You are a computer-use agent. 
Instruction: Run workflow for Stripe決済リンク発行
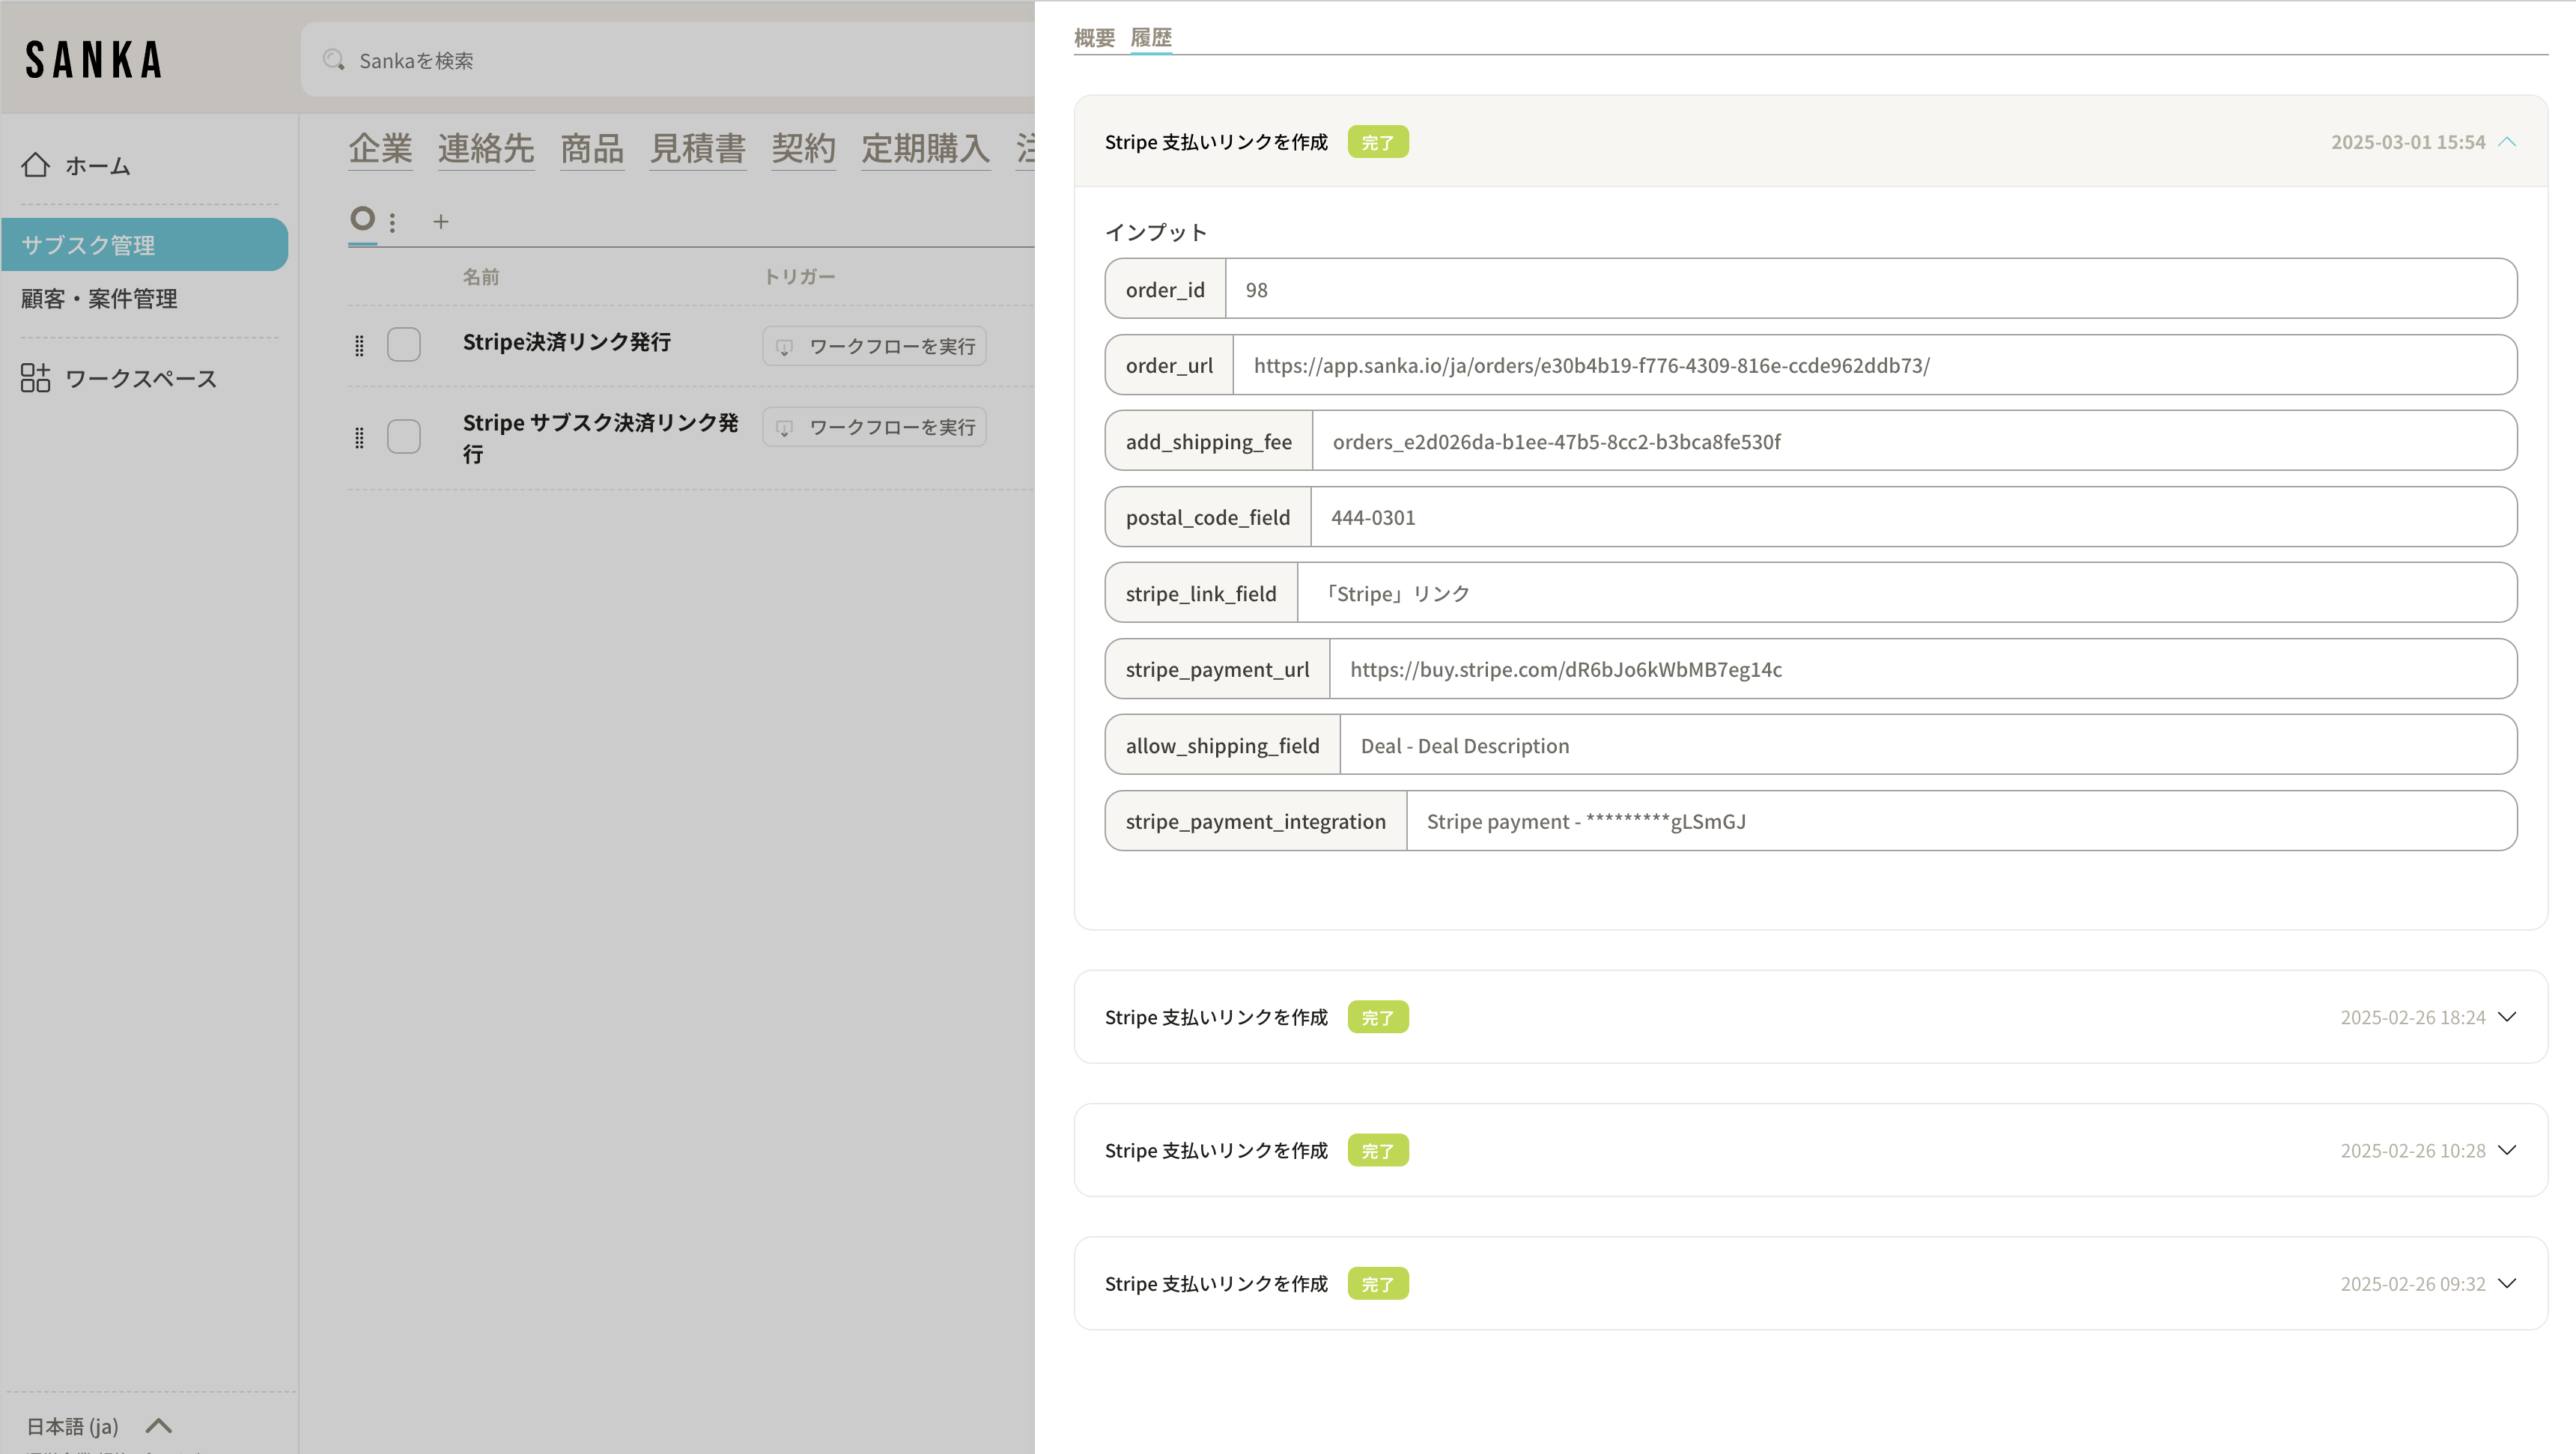(x=874, y=346)
